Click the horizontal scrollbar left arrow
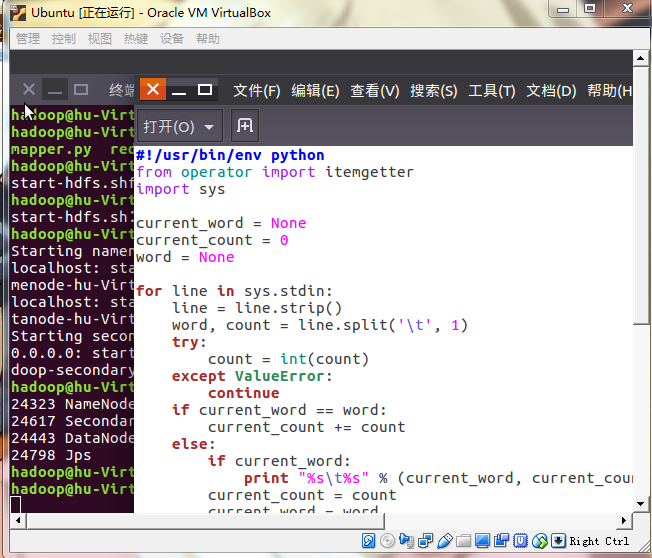The width and height of the screenshot is (652, 558). coord(18,520)
